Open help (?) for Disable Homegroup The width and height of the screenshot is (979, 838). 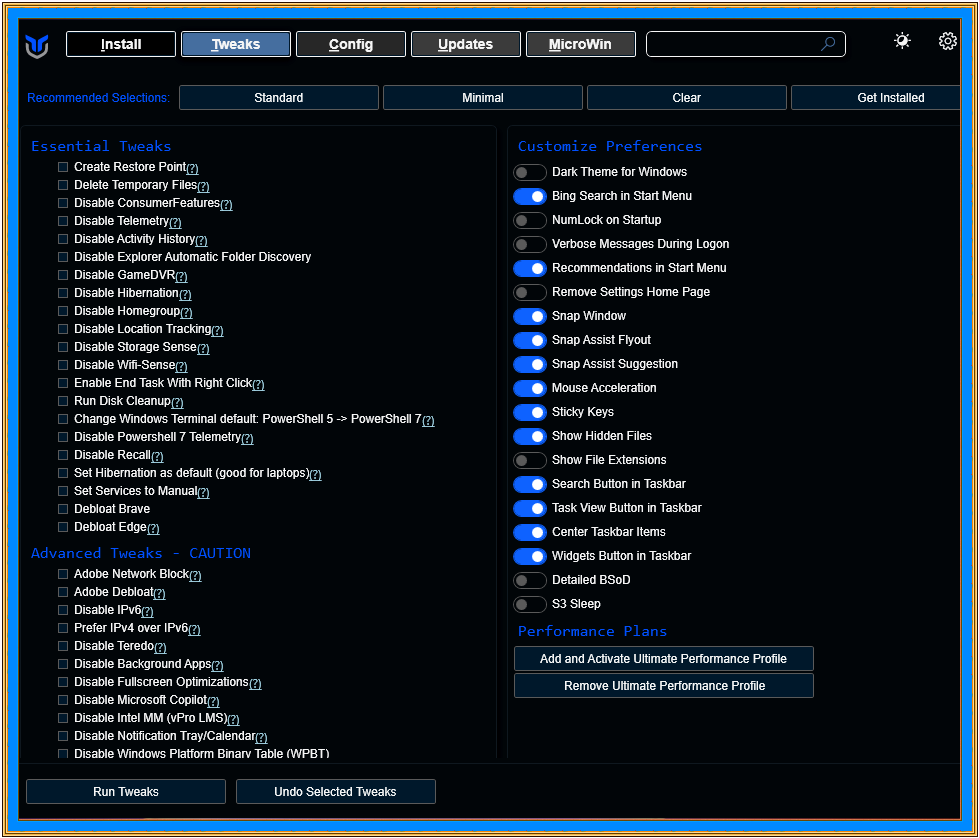(186, 312)
